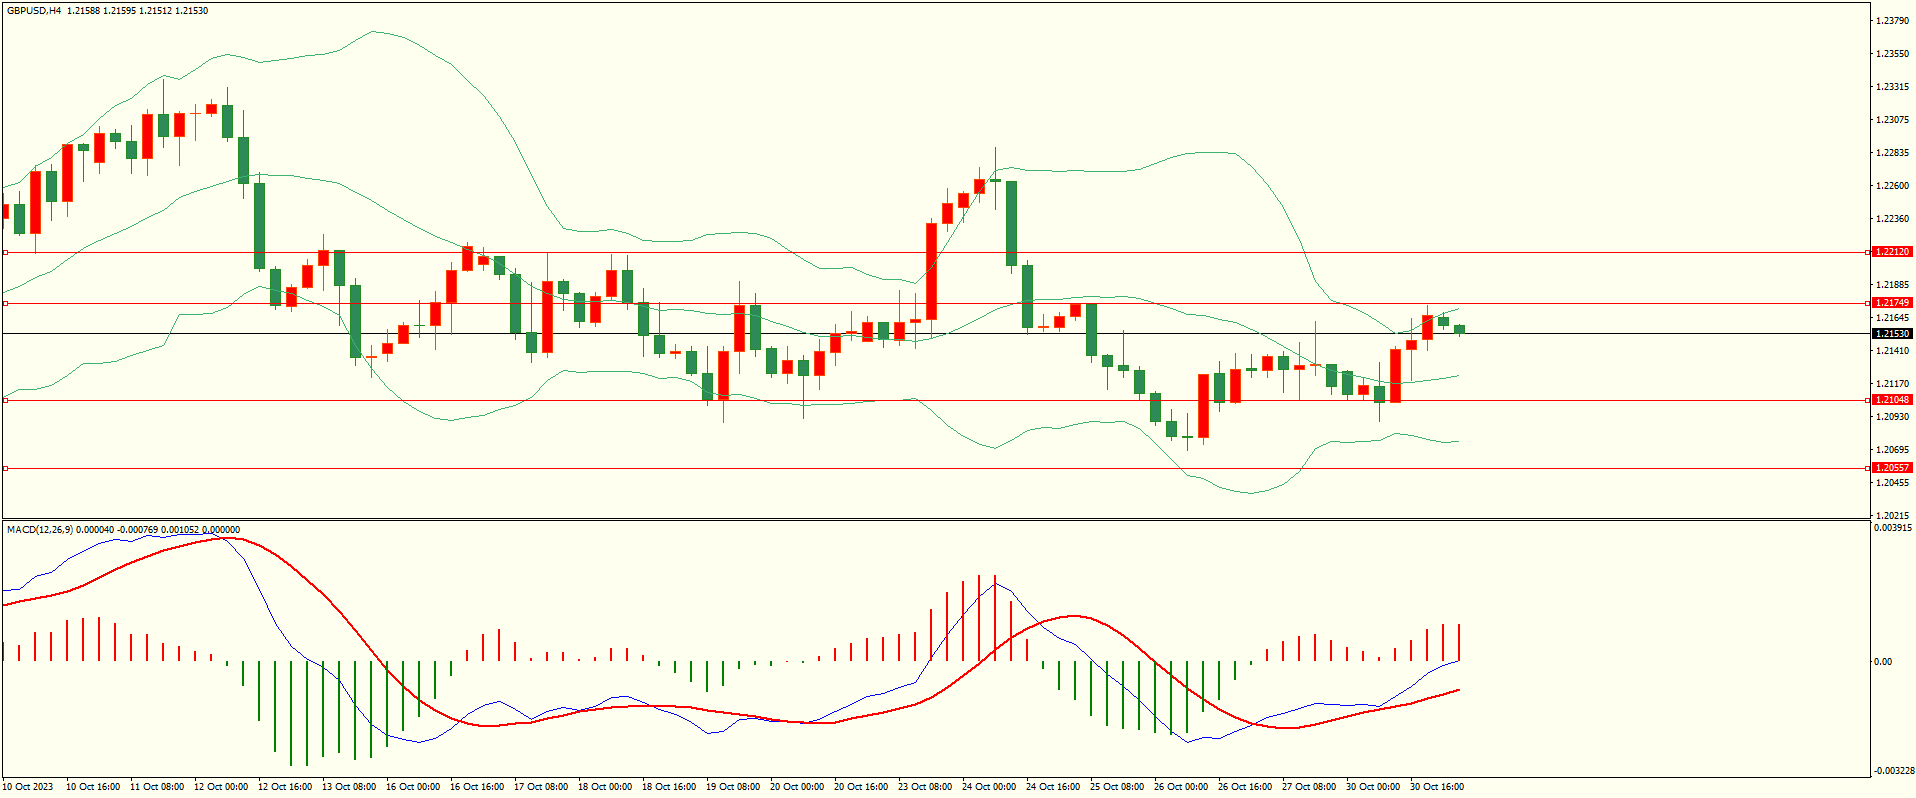Click the 10 Oct 2023 date label
Image resolution: width=1916 pixels, height=798 pixels.
click(29, 787)
